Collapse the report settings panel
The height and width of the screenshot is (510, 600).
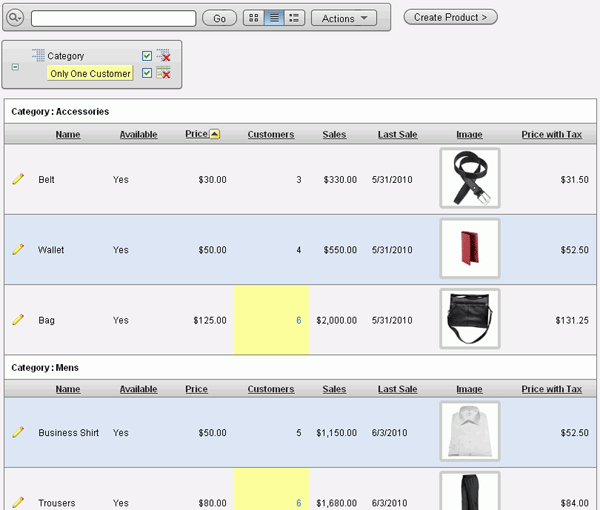tap(15, 67)
